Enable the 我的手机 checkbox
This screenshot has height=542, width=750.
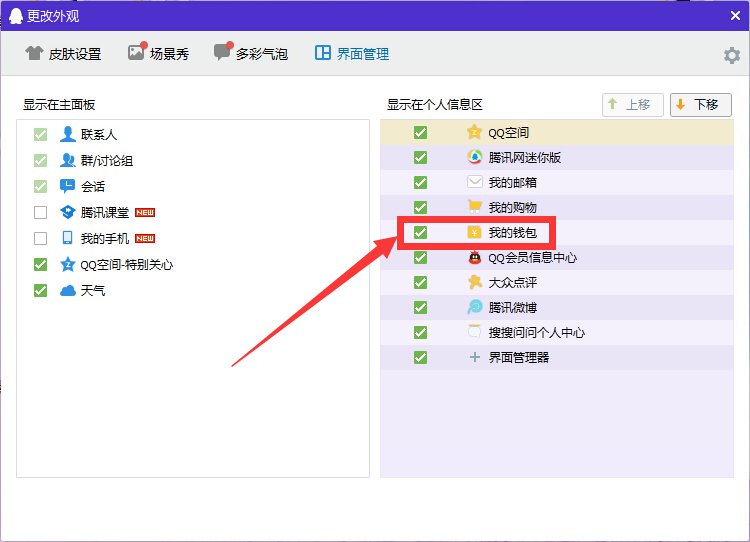pos(41,238)
